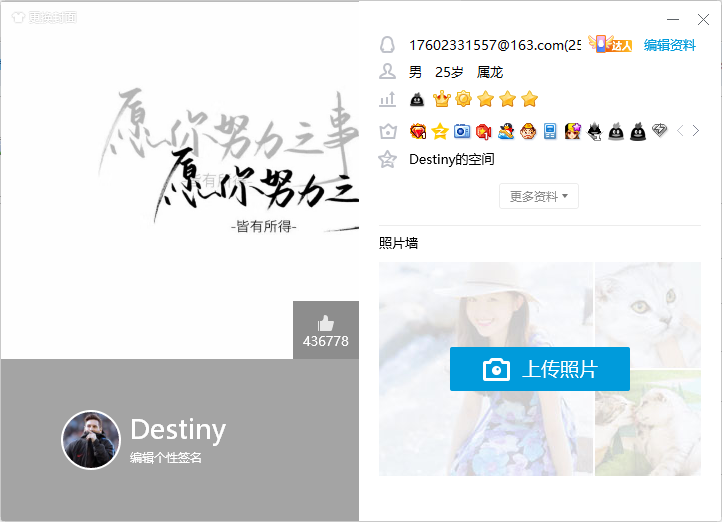Click the orange 达人 badge
The height and width of the screenshot is (522, 722).
[x=611, y=44]
